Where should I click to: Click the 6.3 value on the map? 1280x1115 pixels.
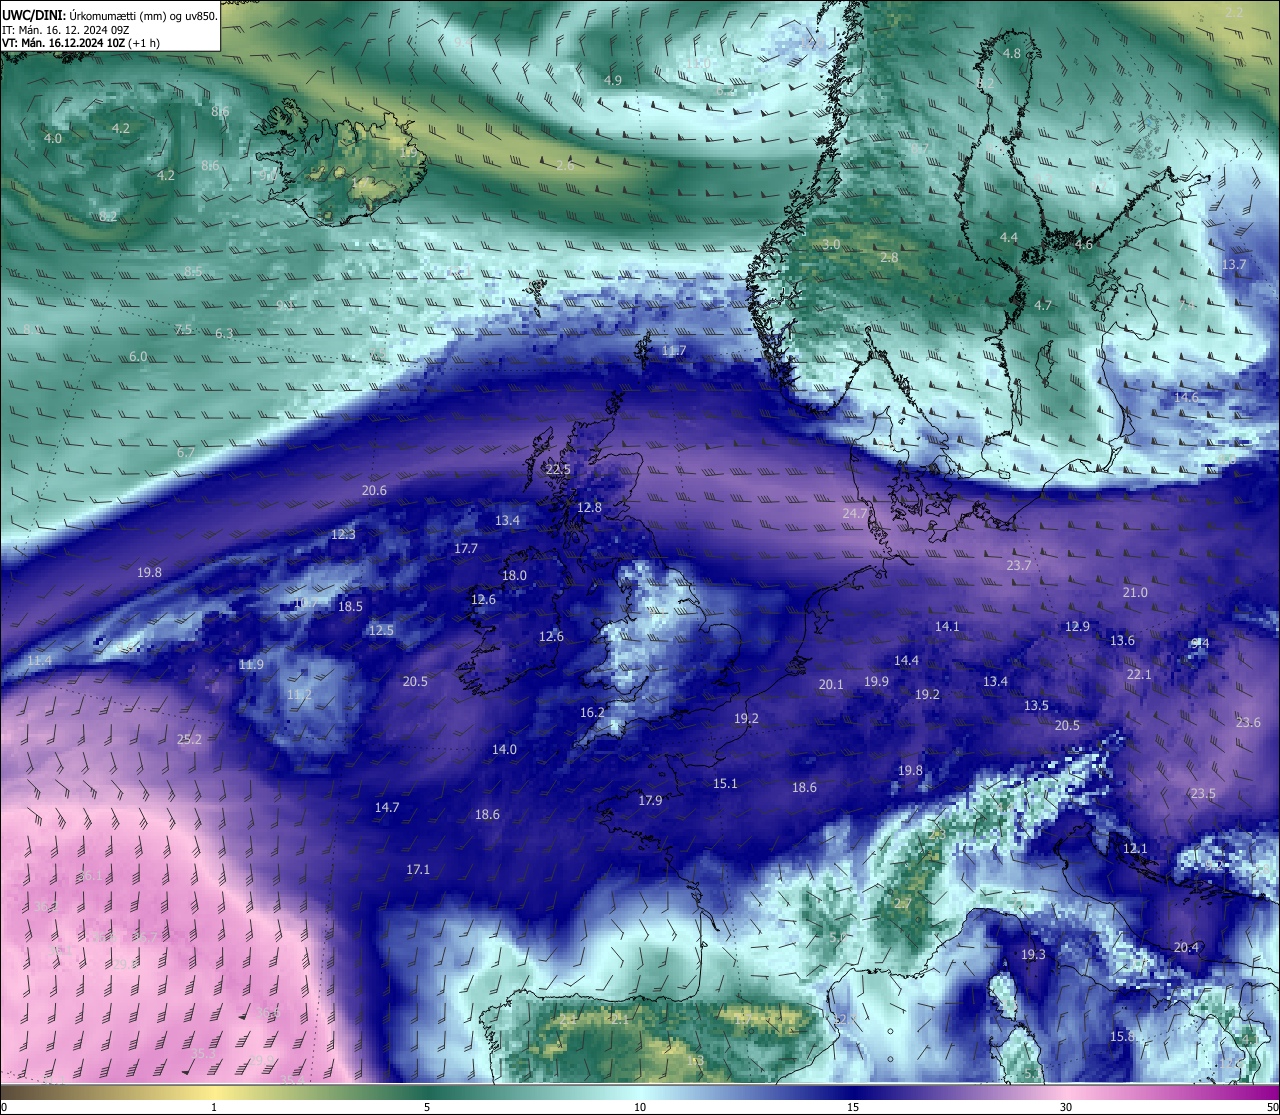pos(224,334)
